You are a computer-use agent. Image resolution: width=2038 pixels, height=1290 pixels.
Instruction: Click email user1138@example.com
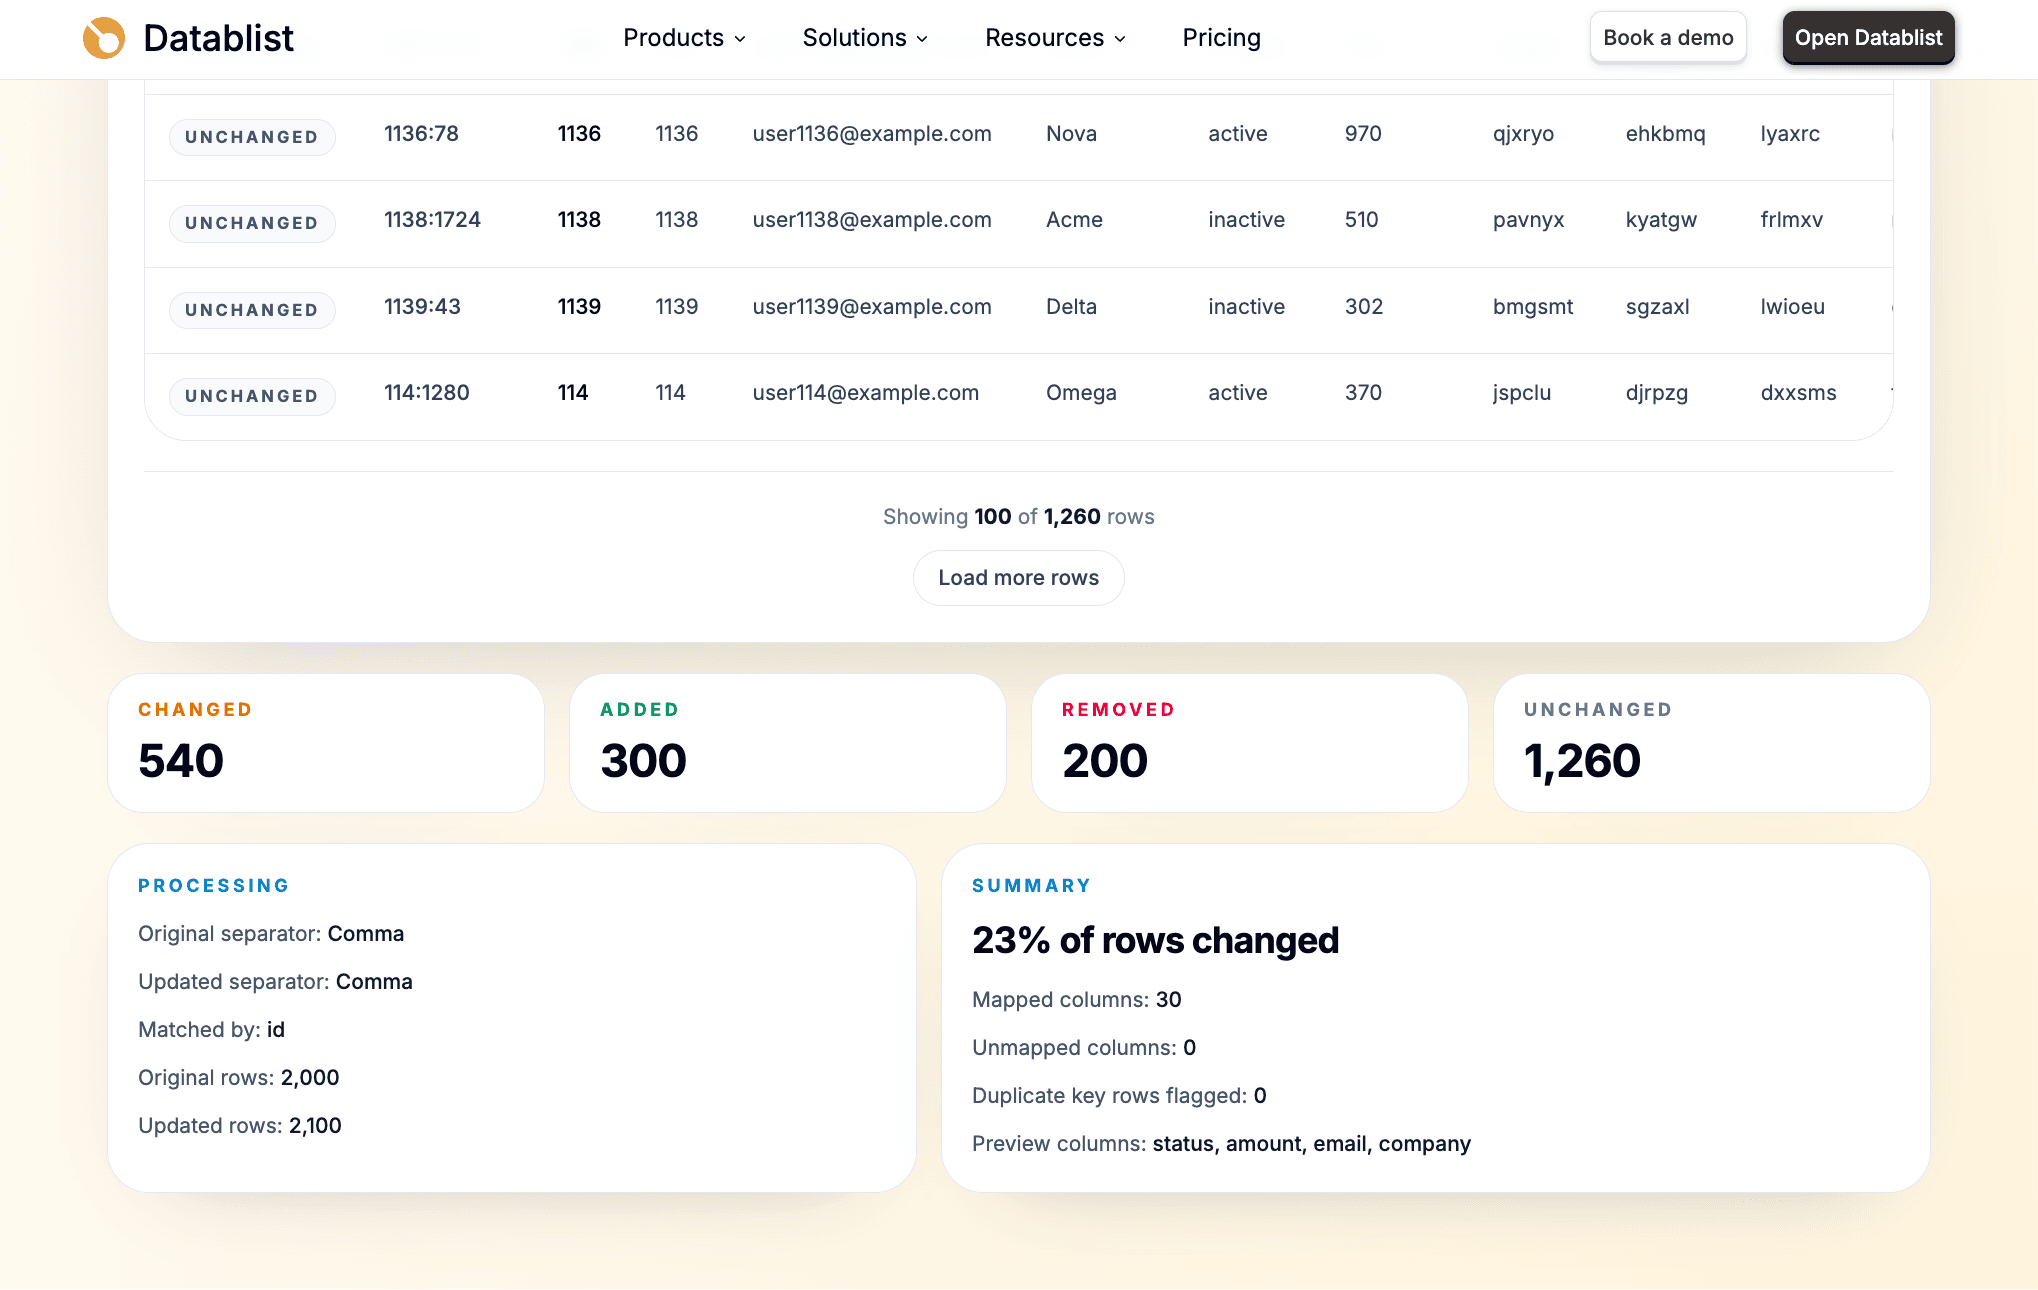tap(872, 220)
